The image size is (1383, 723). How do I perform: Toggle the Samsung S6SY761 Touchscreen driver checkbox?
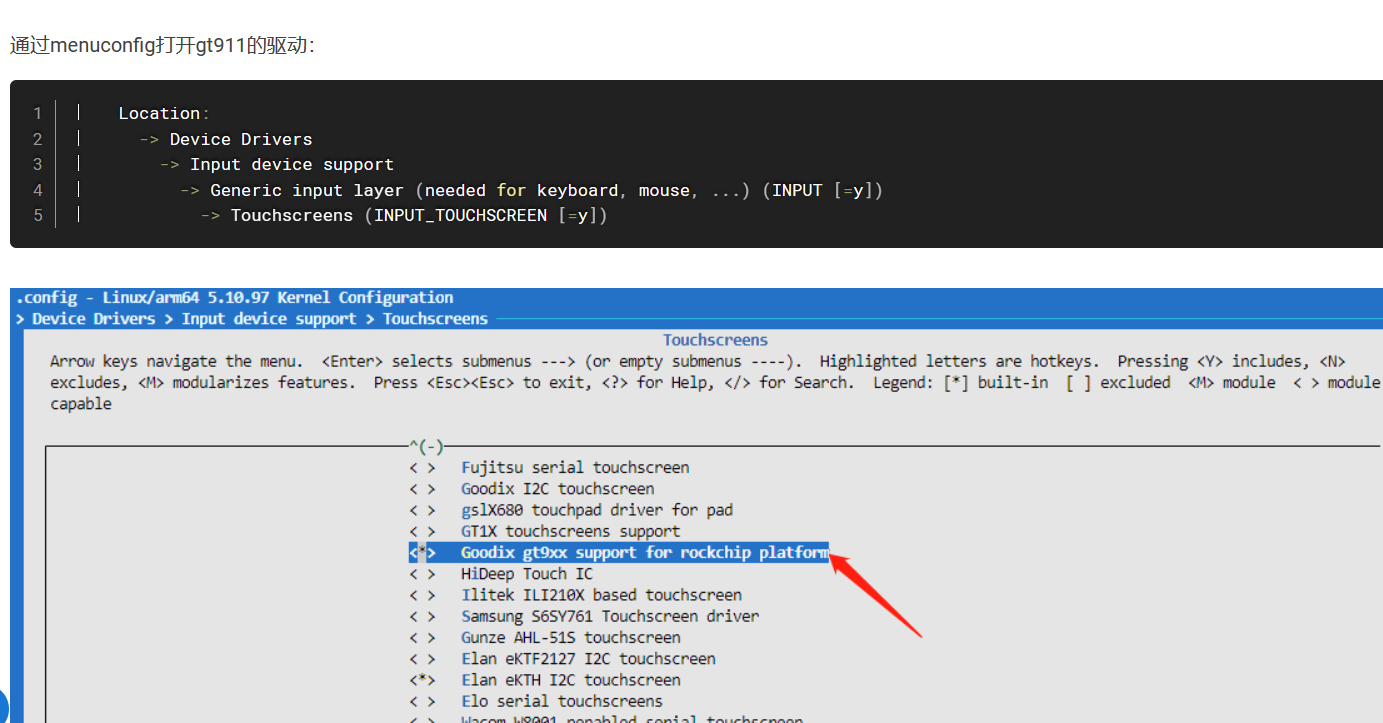[422, 616]
